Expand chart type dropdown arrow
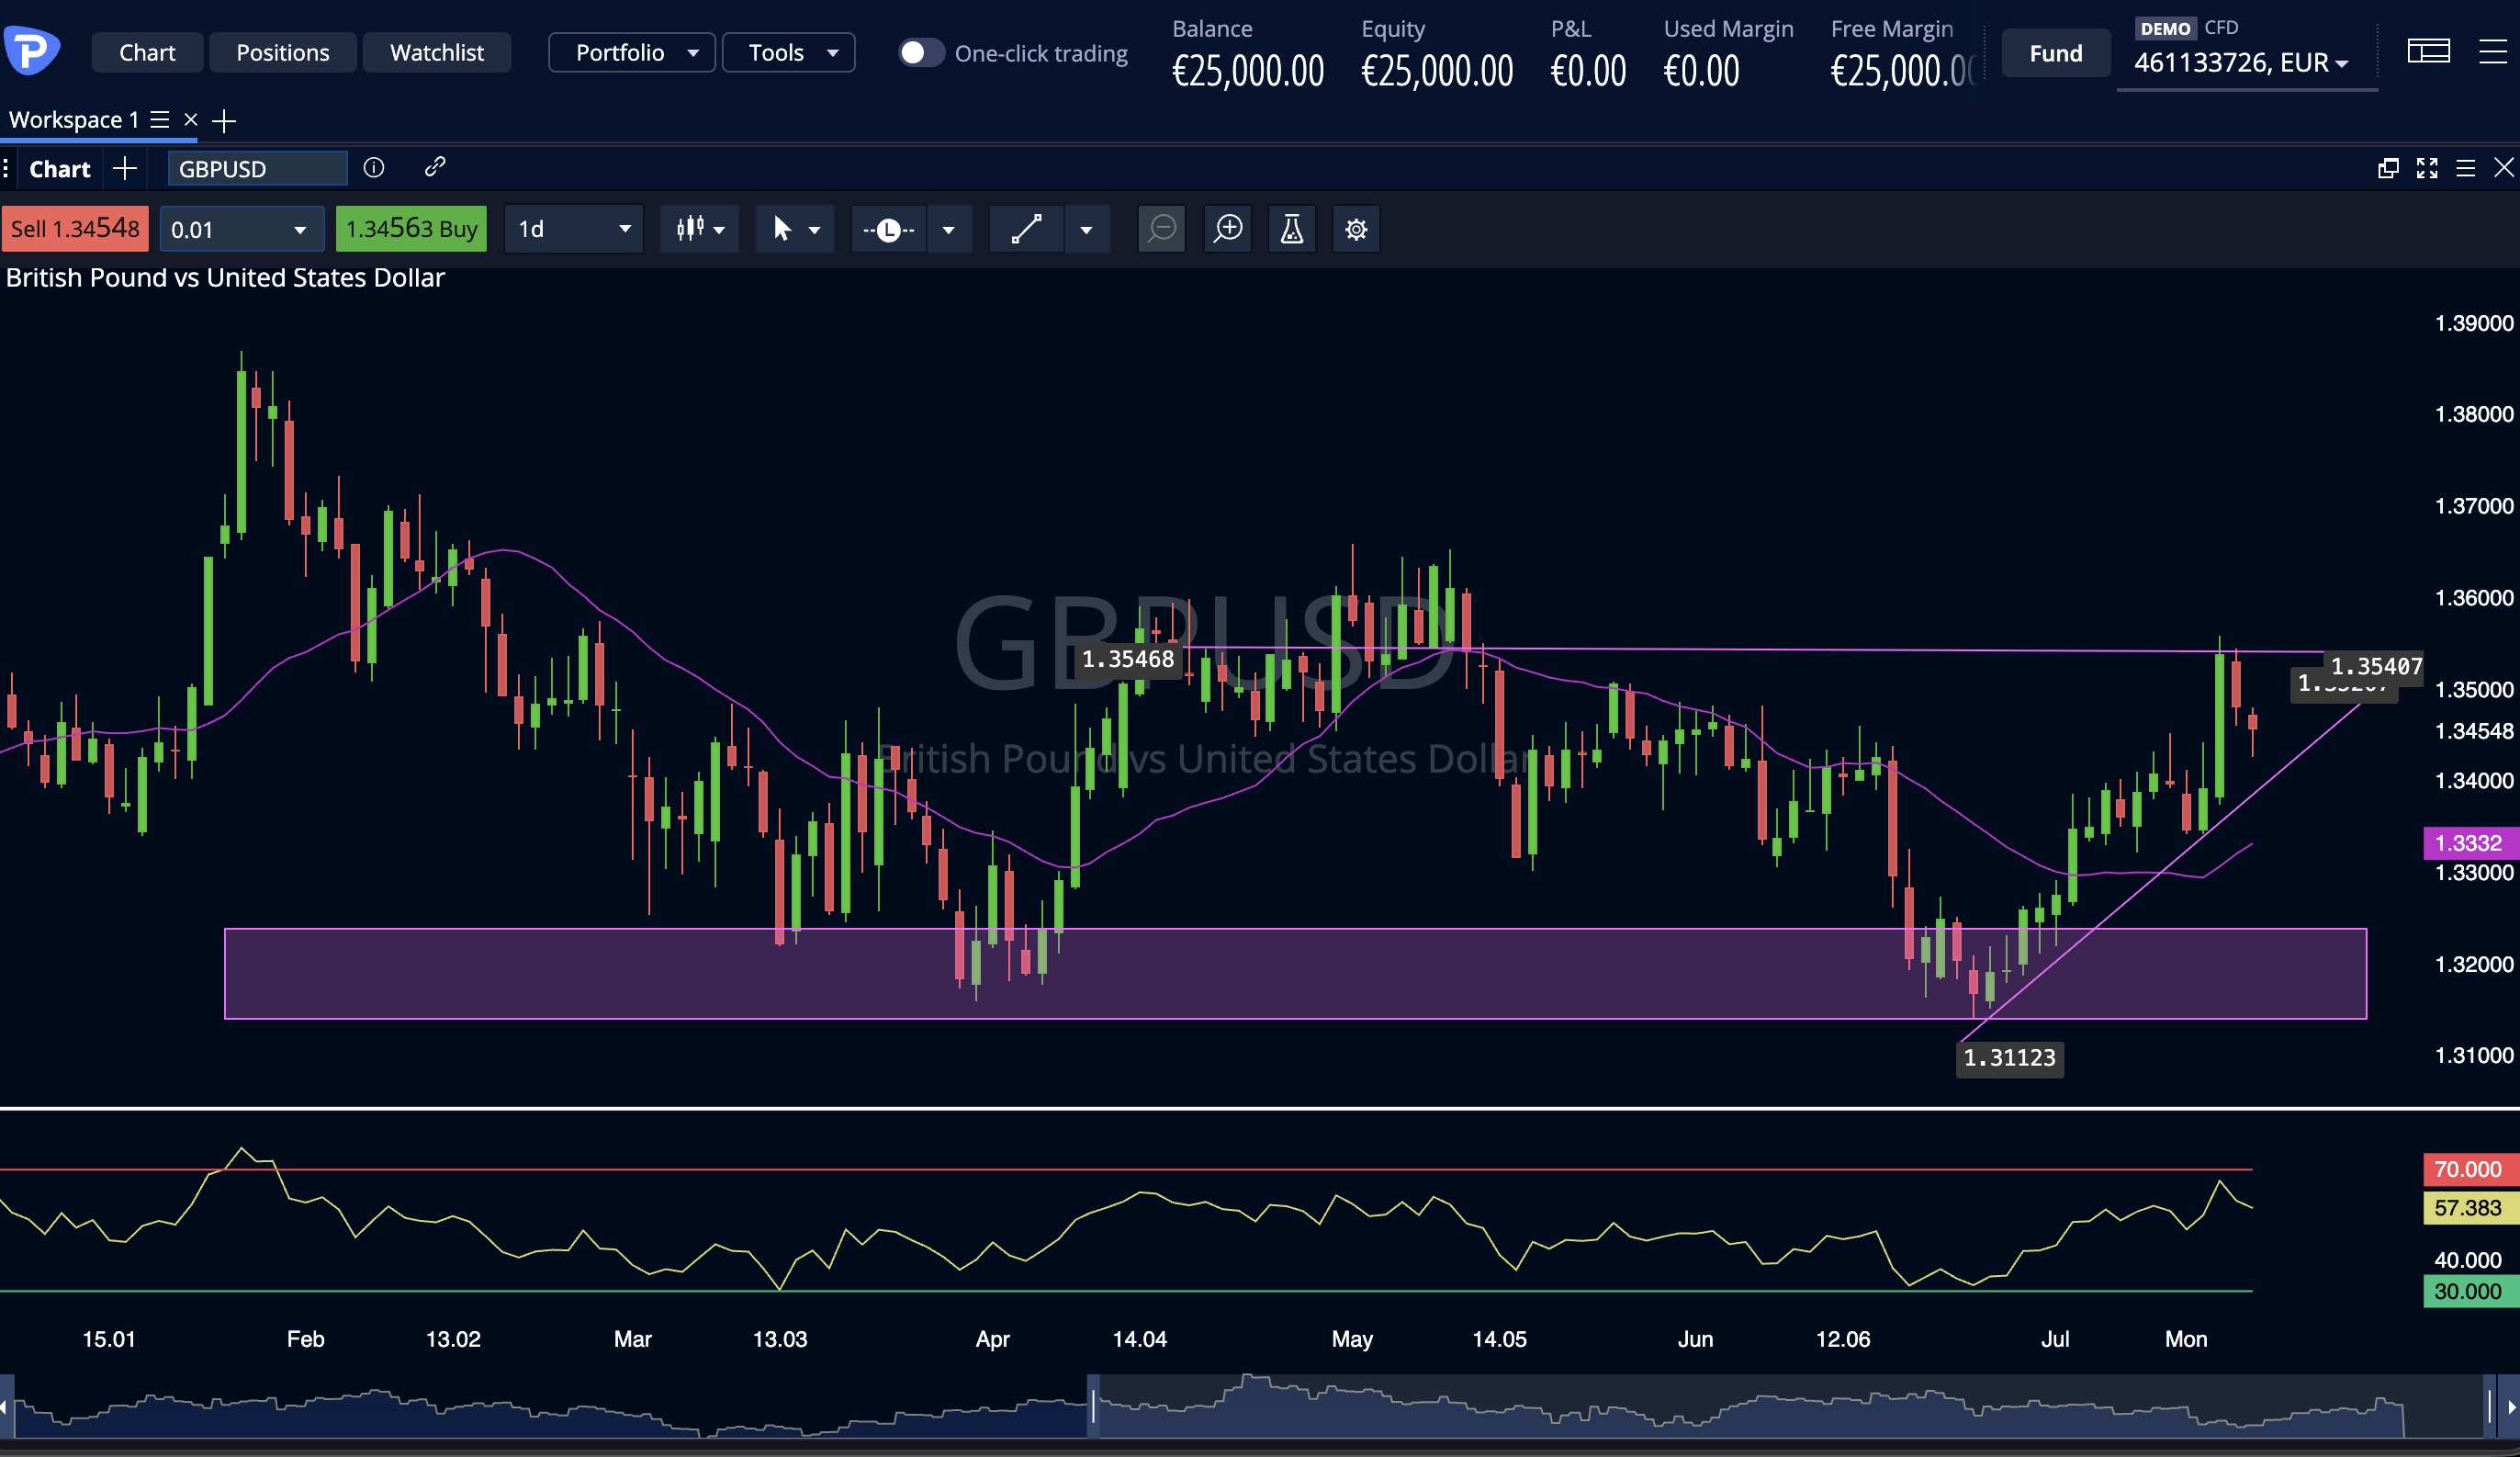2520x1457 pixels. 719,230
